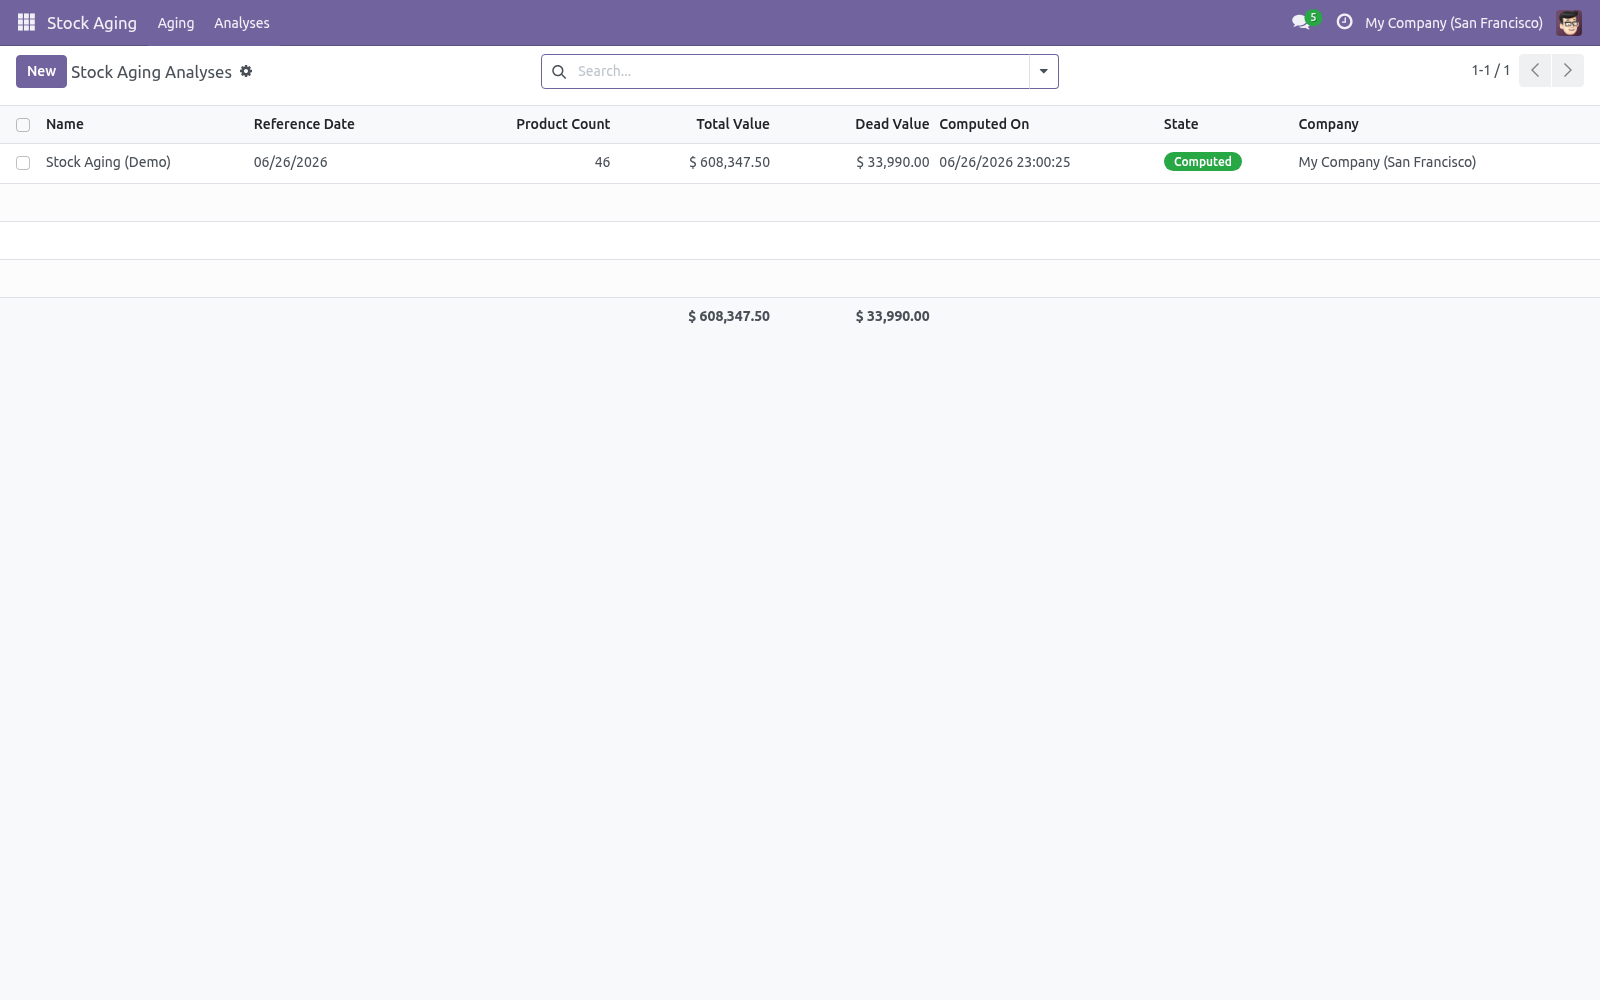Click the 1-1 / 1 pager counter
Image resolution: width=1600 pixels, height=1000 pixels.
1490,70
